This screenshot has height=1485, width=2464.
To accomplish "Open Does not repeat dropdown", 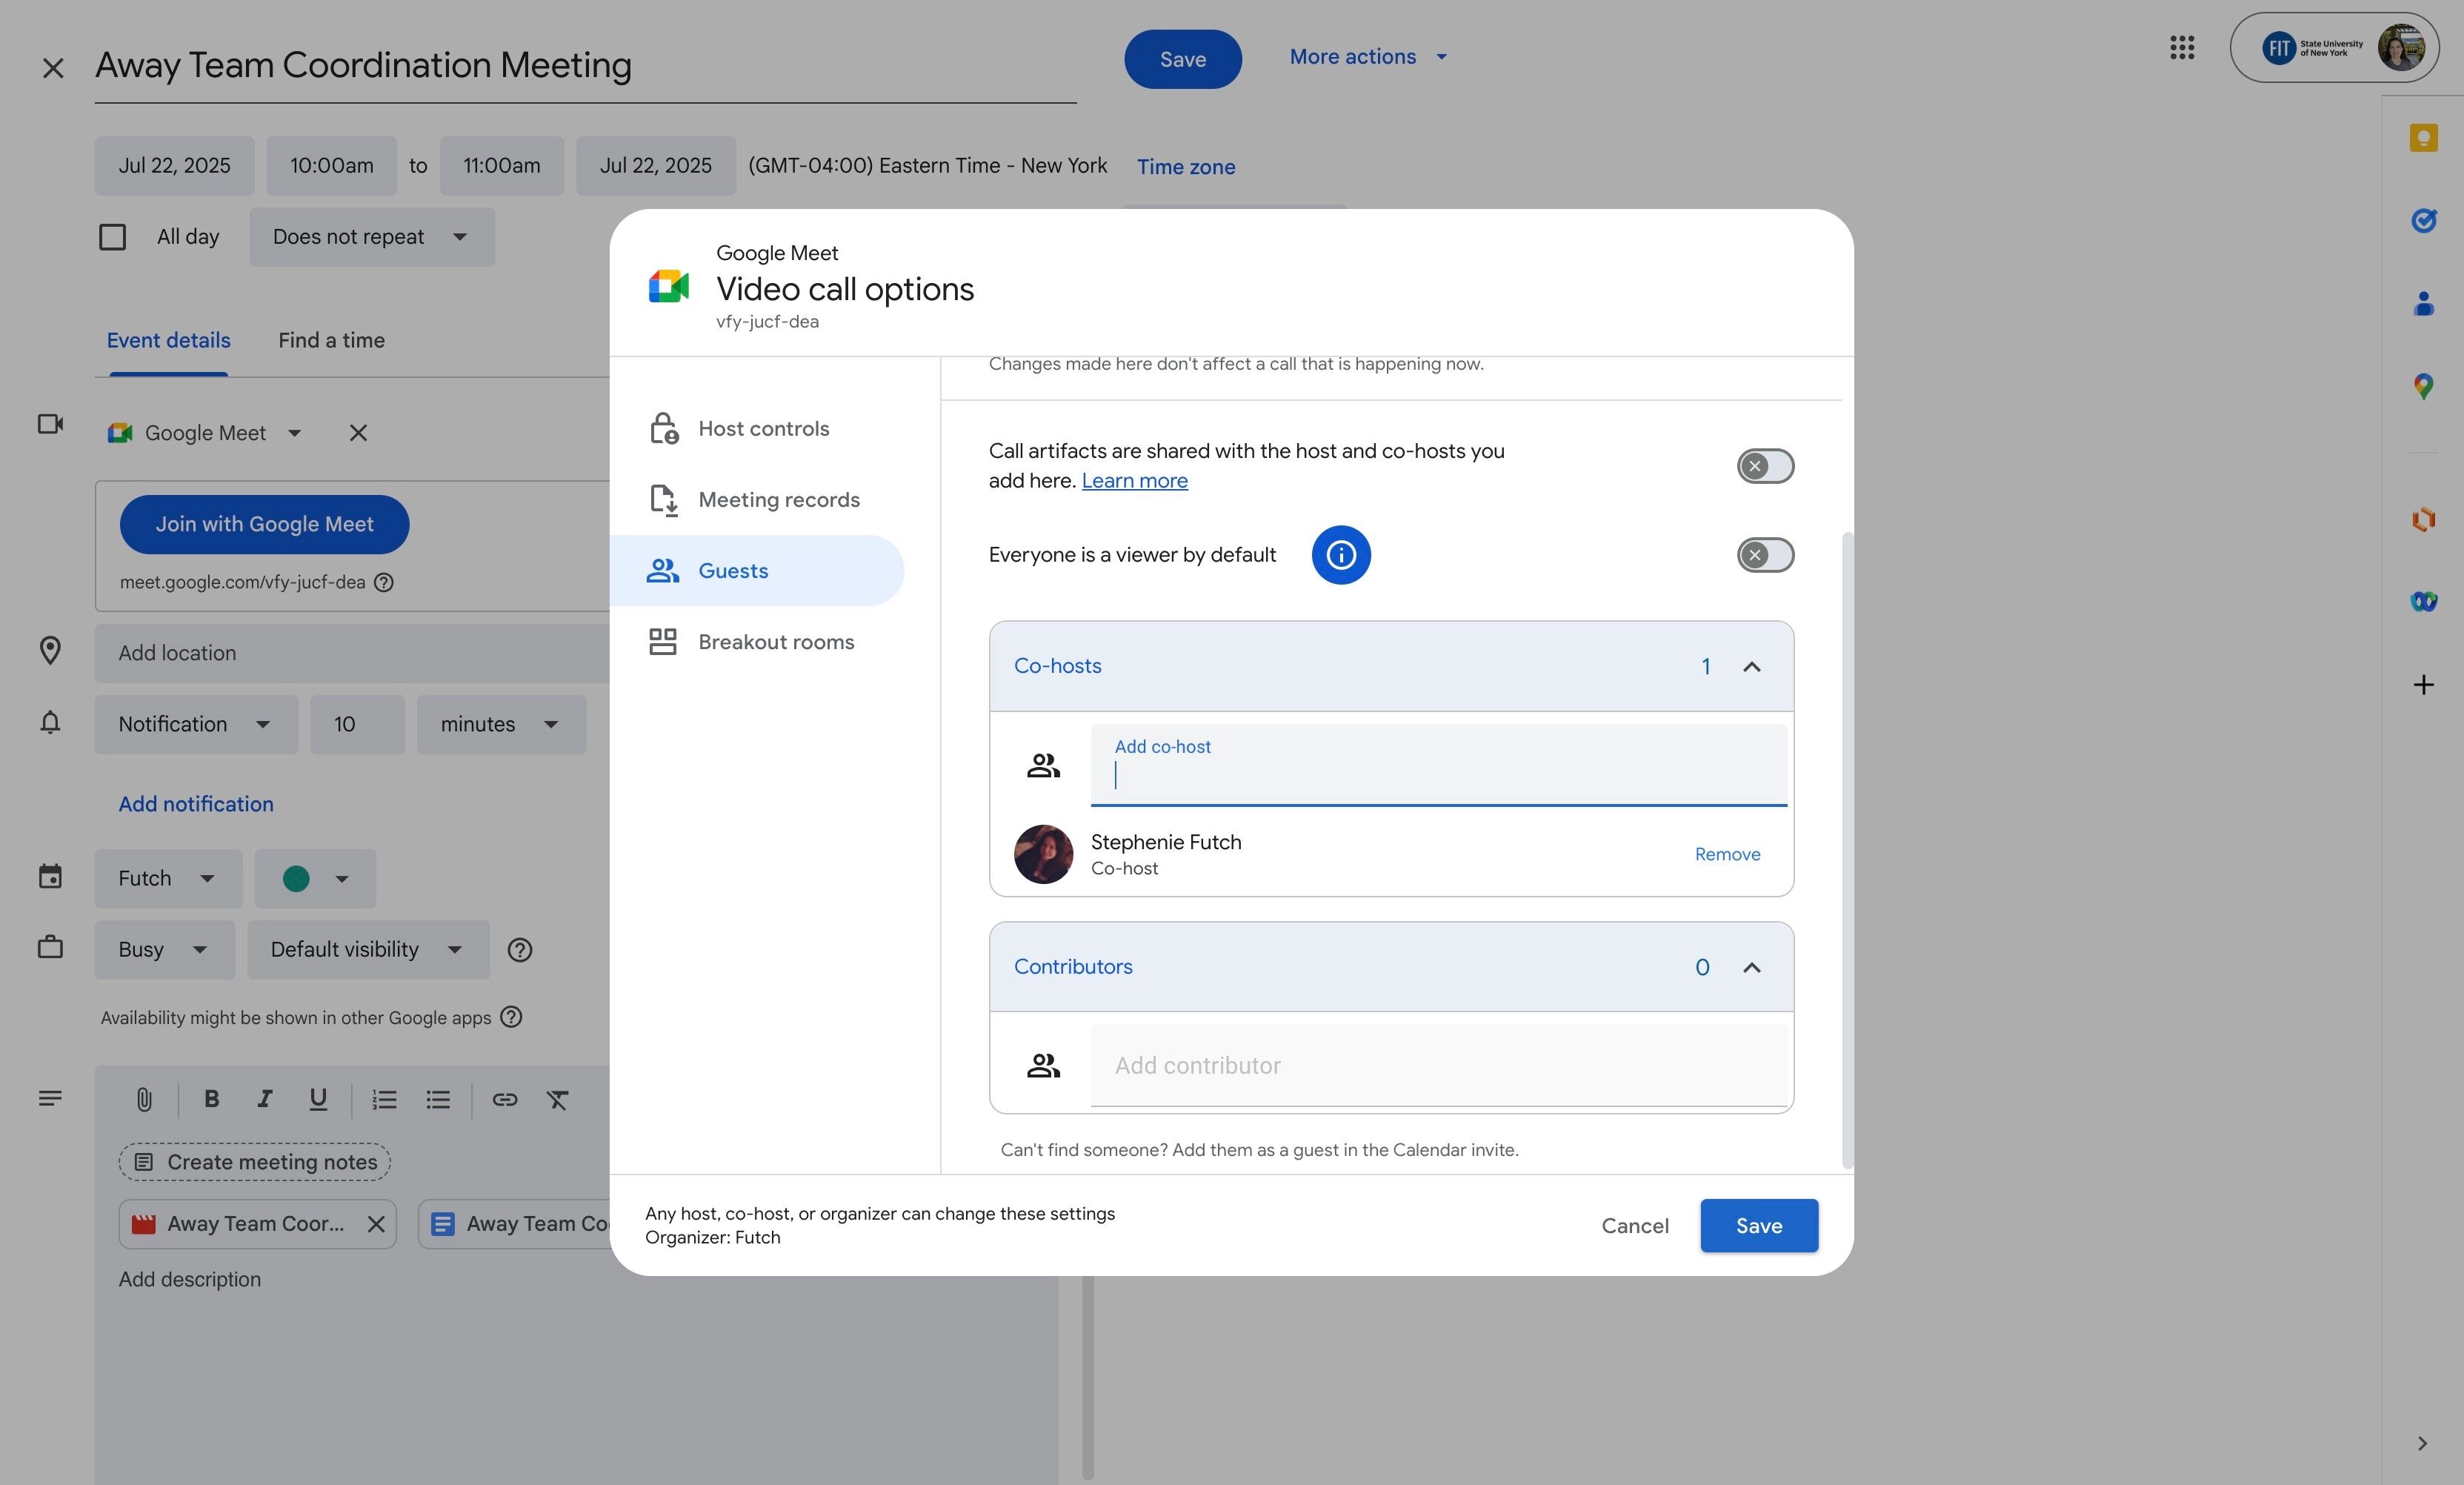I will point(371,237).
